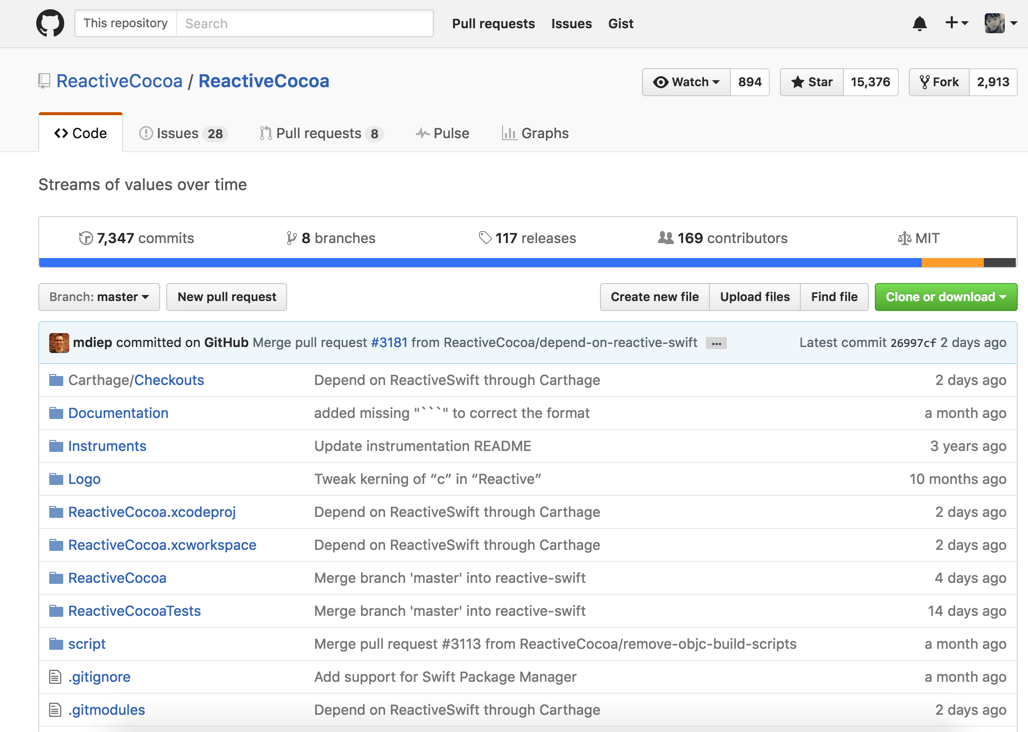1028x732 pixels.
Task: Click the tag icon next to releases
Action: point(485,238)
